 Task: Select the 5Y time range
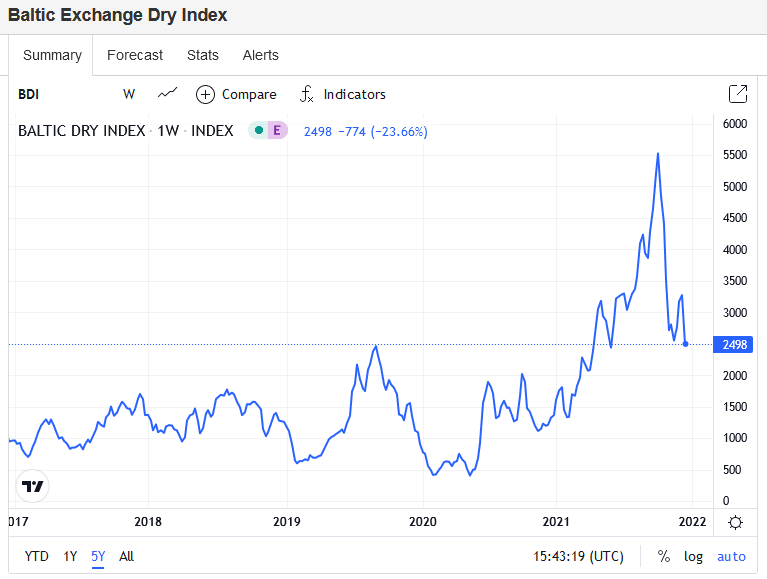click(x=98, y=556)
